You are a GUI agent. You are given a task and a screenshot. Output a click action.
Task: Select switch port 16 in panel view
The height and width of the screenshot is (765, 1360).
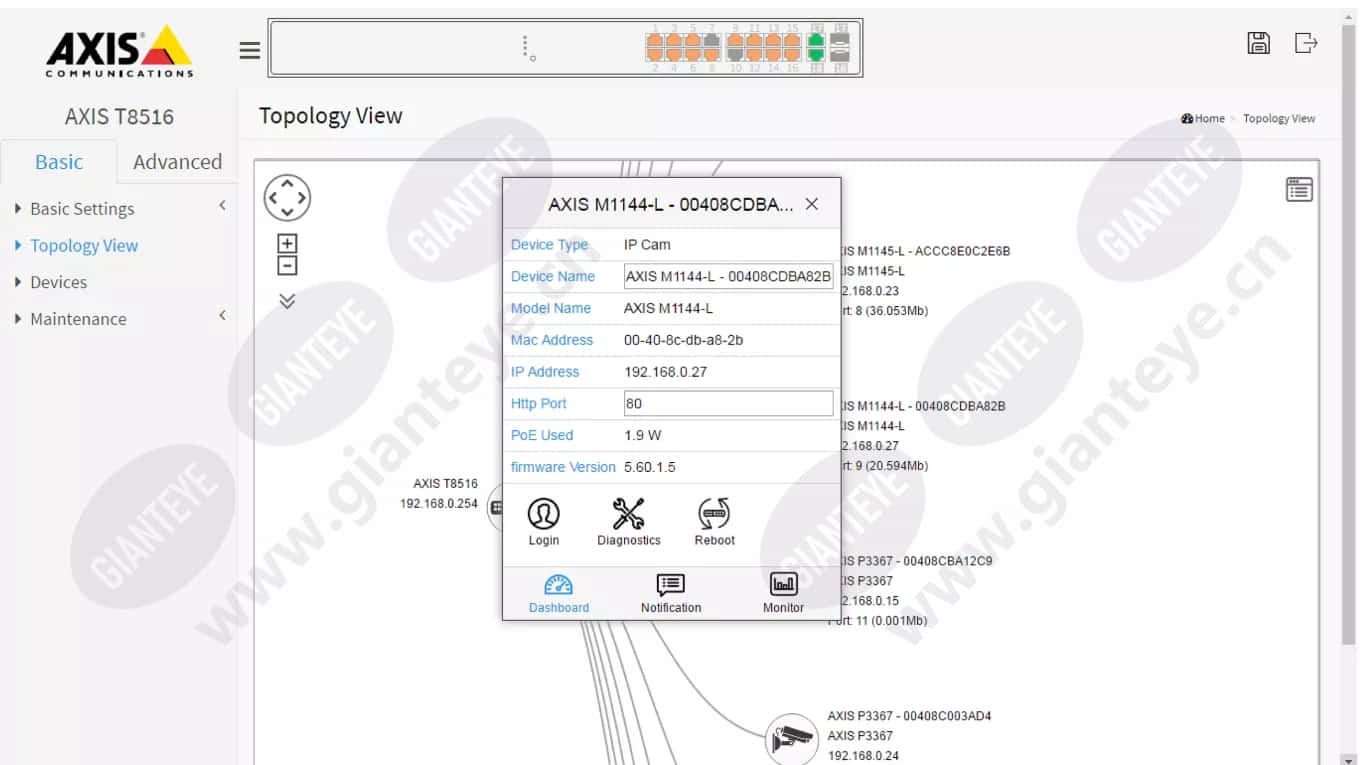[792, 55]
